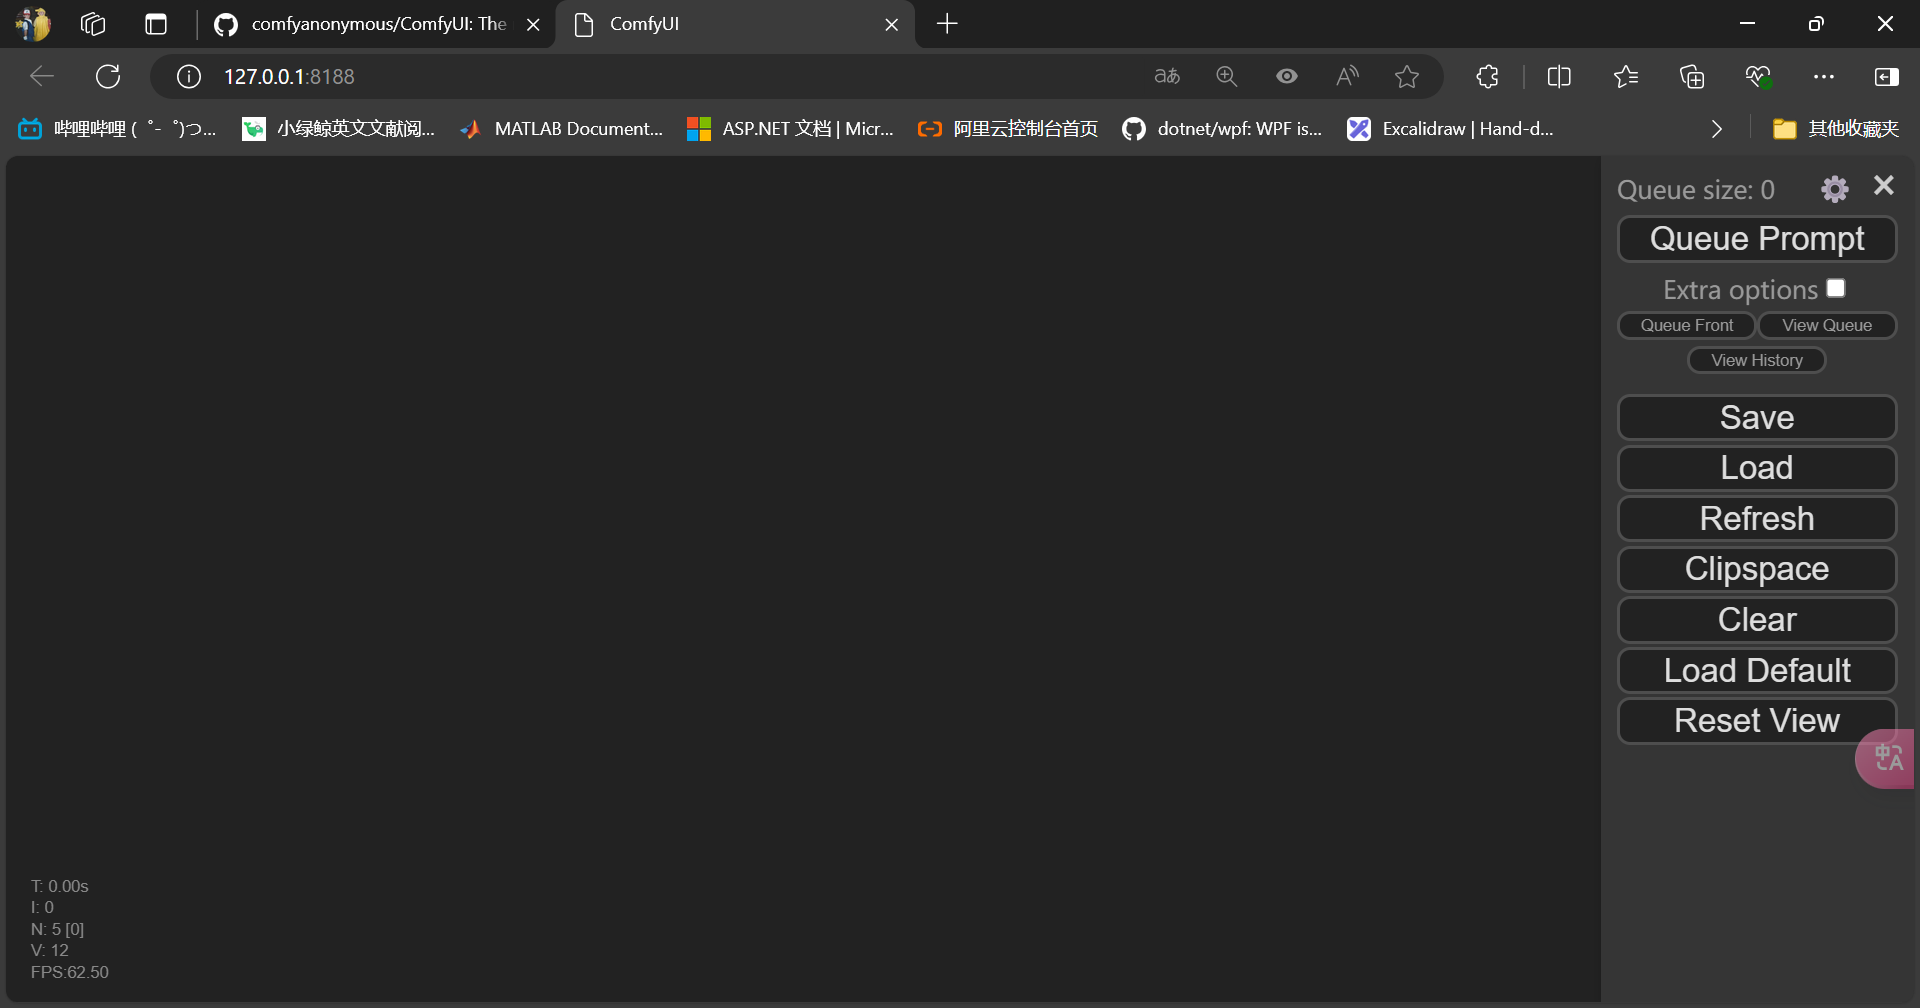
Task: Close the ComfyUI menu panel
Action: [1884, 185]
